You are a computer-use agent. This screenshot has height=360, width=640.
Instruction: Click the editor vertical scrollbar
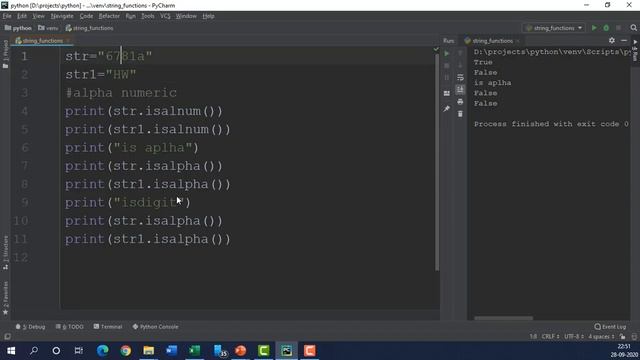pyautogui.click(x=437, y=162)
